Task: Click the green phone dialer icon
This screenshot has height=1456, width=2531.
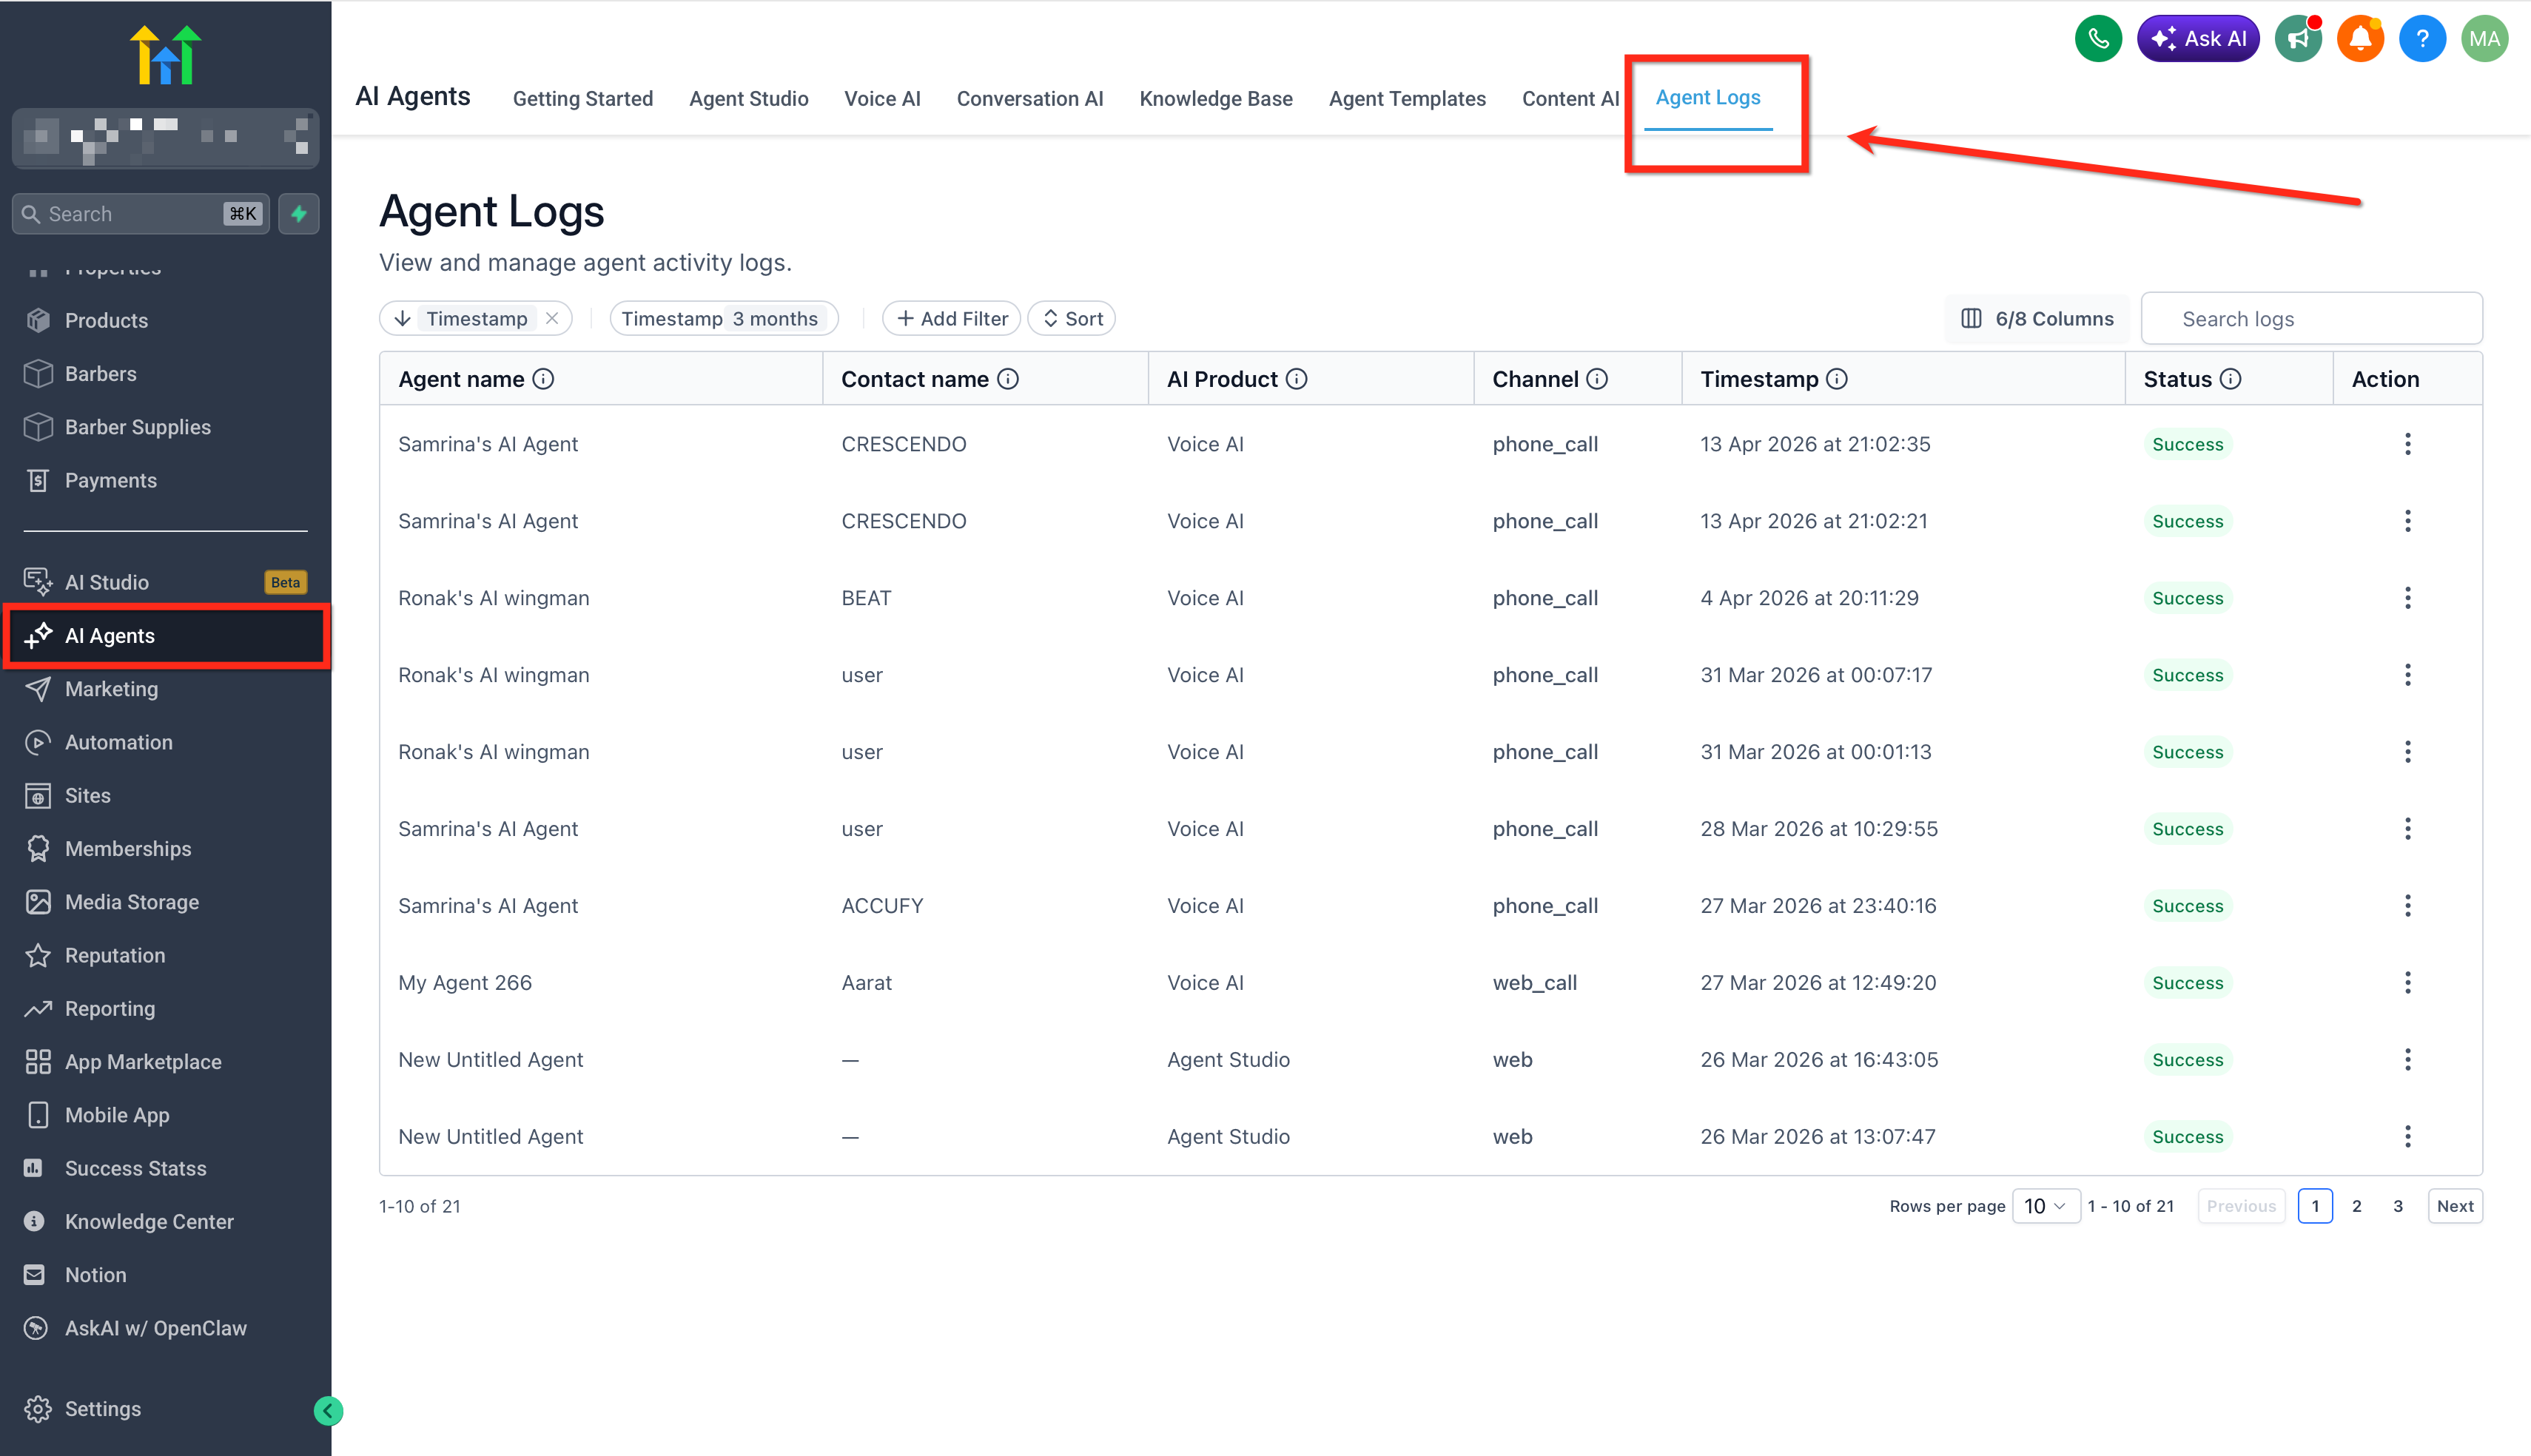Action: tap(2097, 39)
